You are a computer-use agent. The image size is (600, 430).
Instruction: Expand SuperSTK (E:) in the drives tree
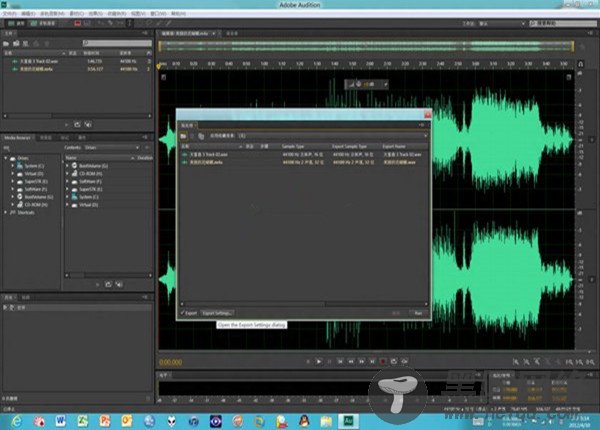coord(12,181)
